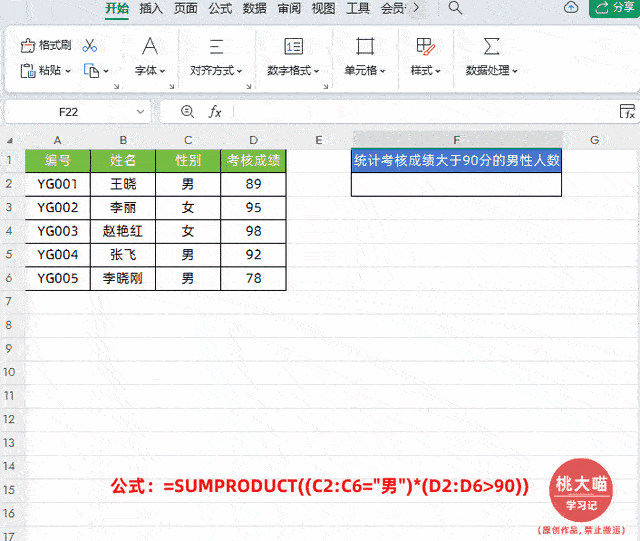Open the Alignment (对齐方式) icon

tap(216, 47)
